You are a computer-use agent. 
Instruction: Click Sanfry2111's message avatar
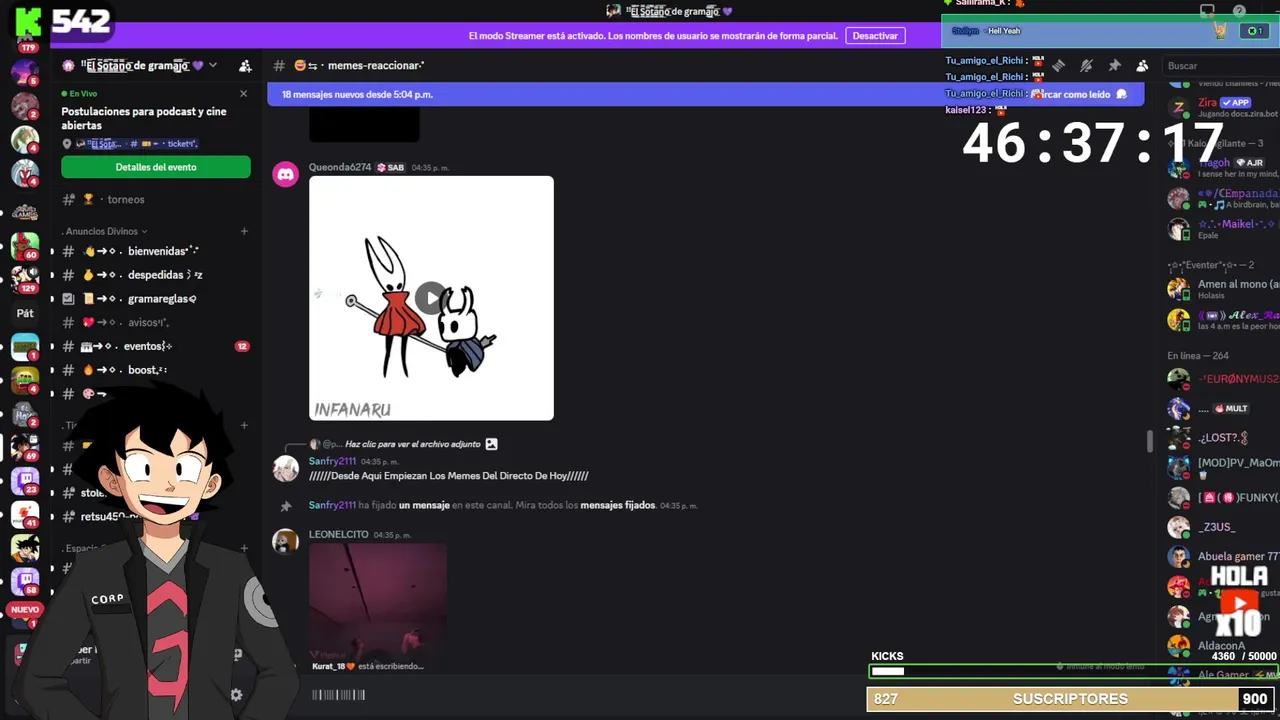(x=286, y=468)
